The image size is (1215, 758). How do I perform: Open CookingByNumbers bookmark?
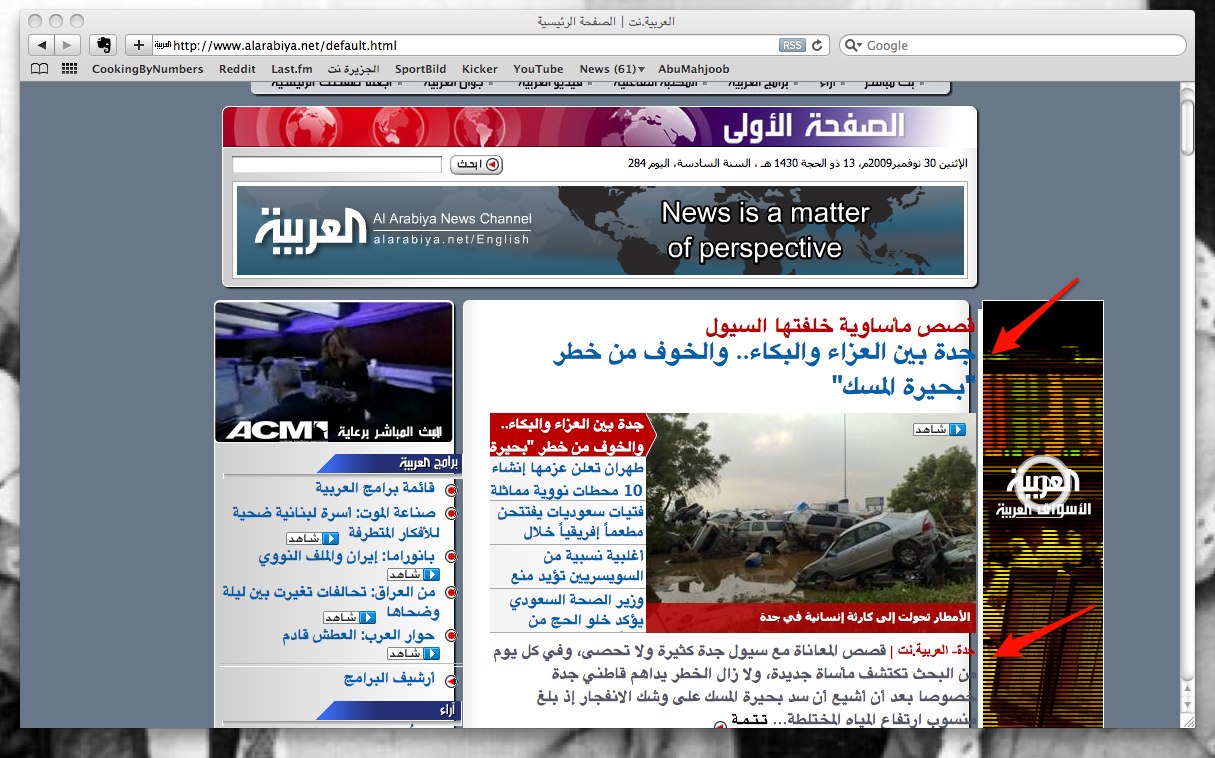coord(147,69)
